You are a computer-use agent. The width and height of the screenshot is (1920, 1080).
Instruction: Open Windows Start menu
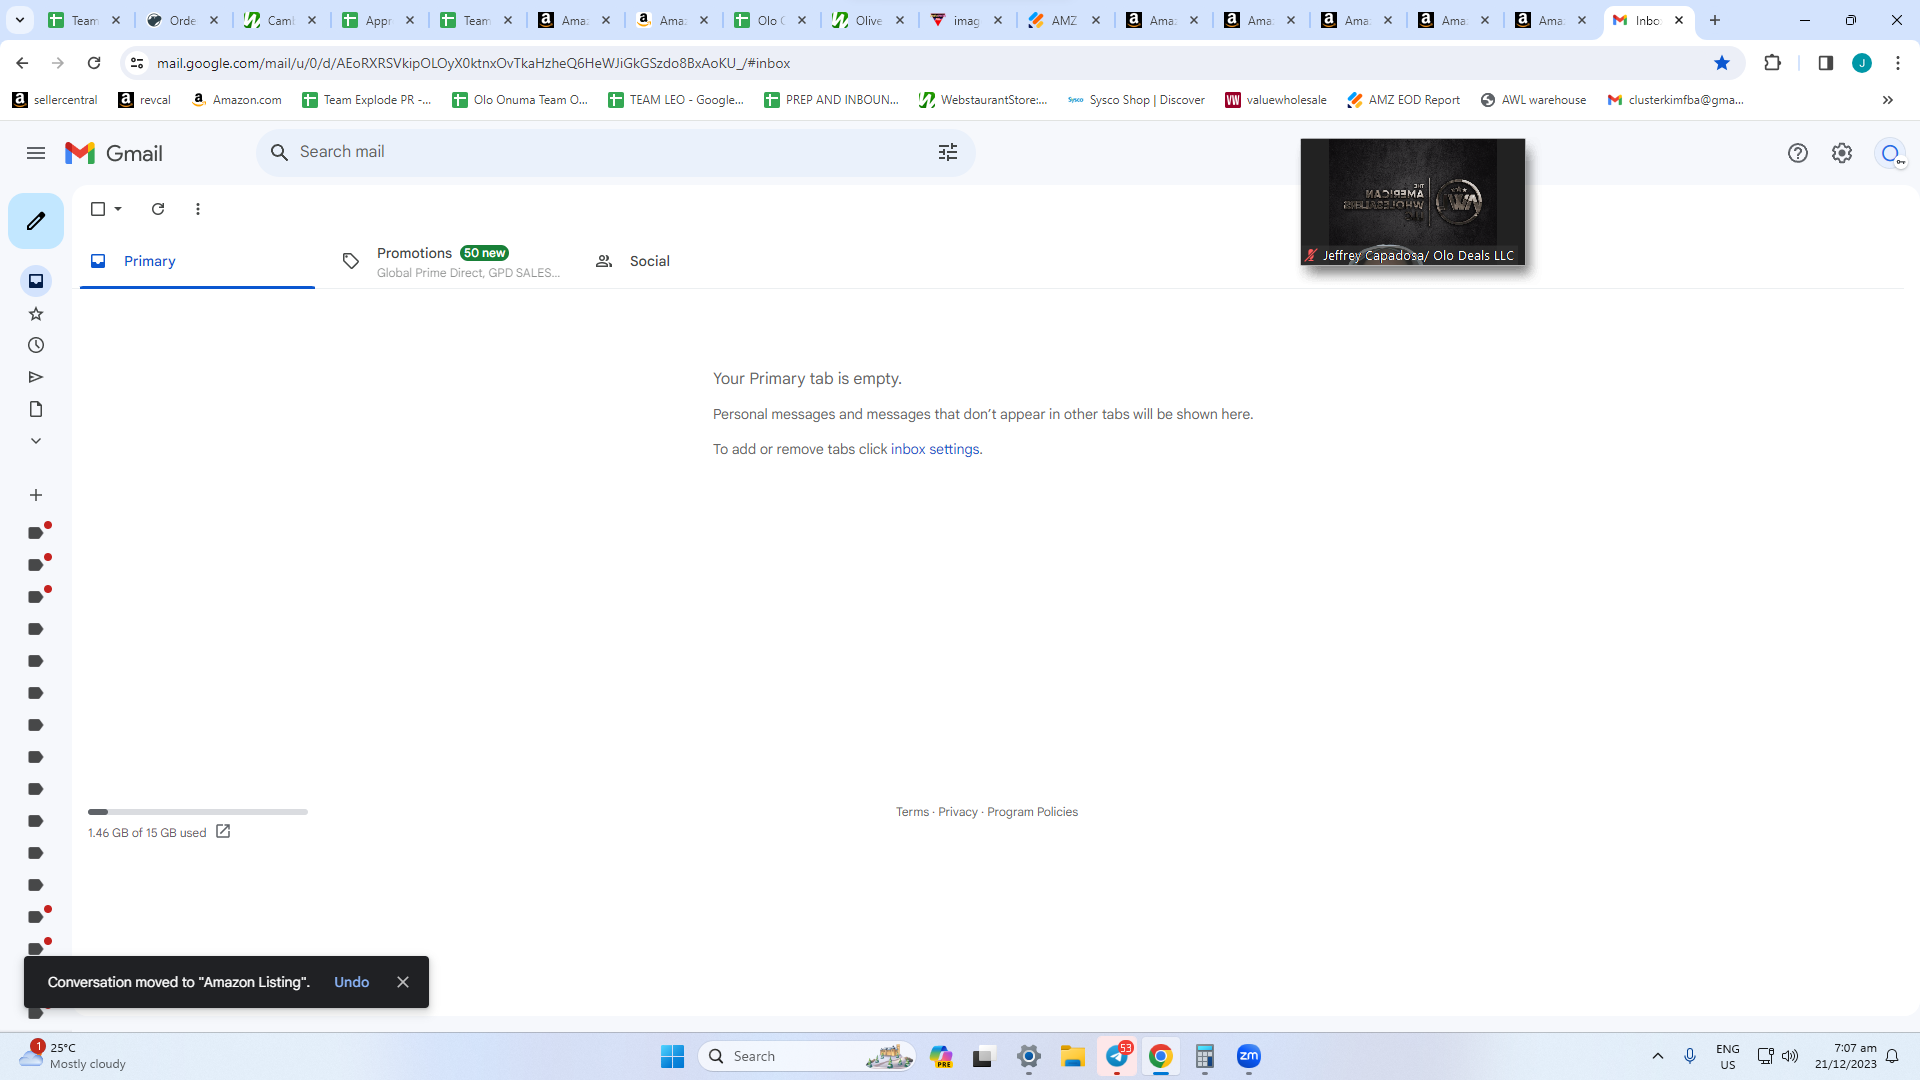pos(672,1056)
